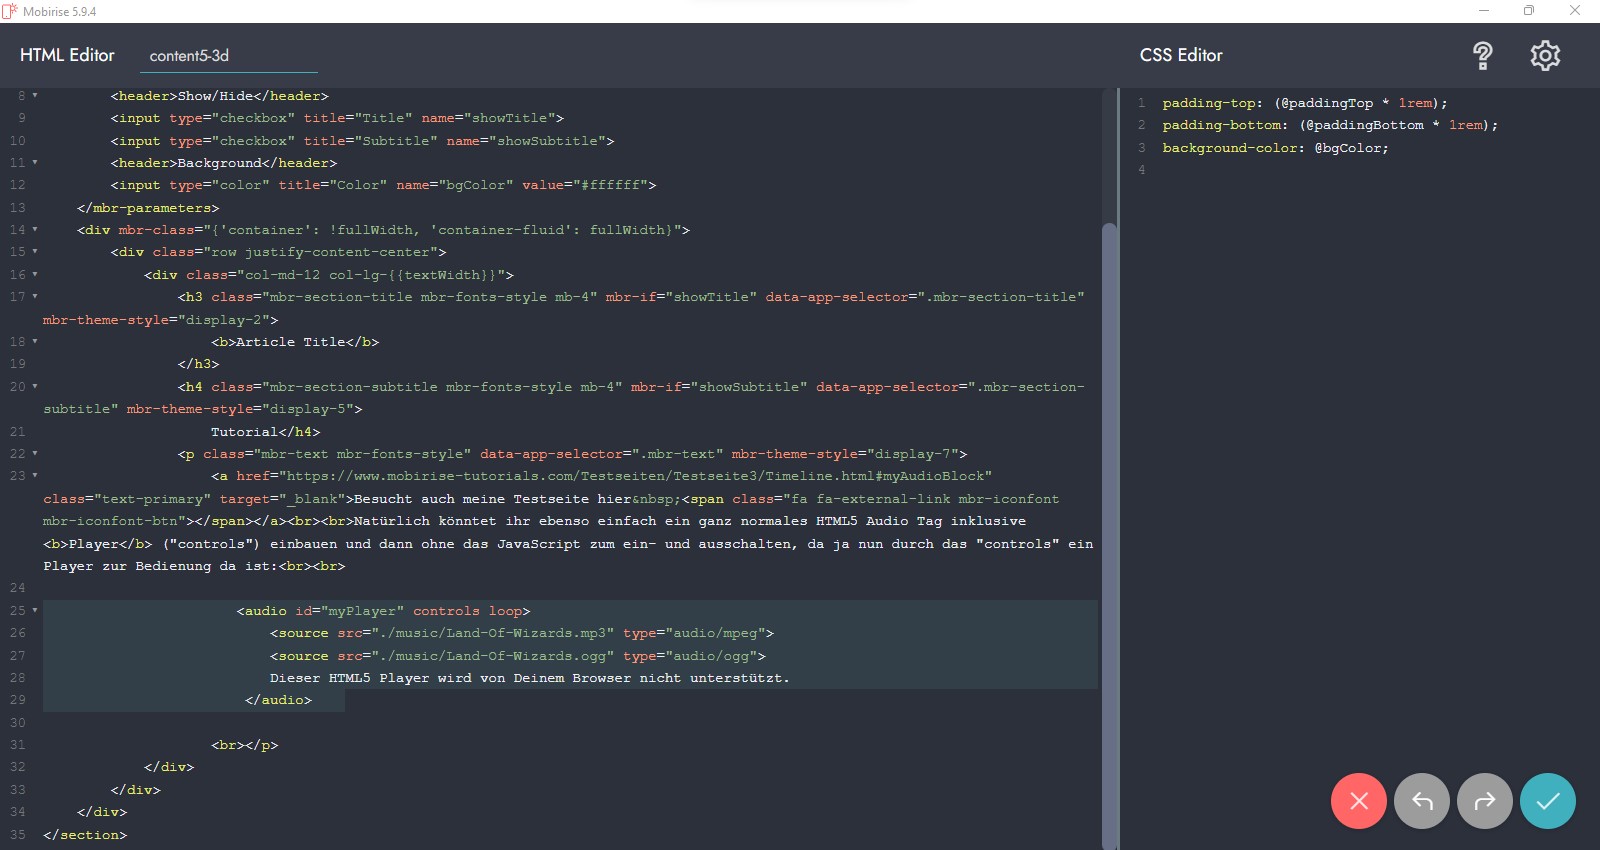Click the HTML editor vertical scrollbar
Viewport: 1600px width, 850px height.
[x=1108, y=500]
